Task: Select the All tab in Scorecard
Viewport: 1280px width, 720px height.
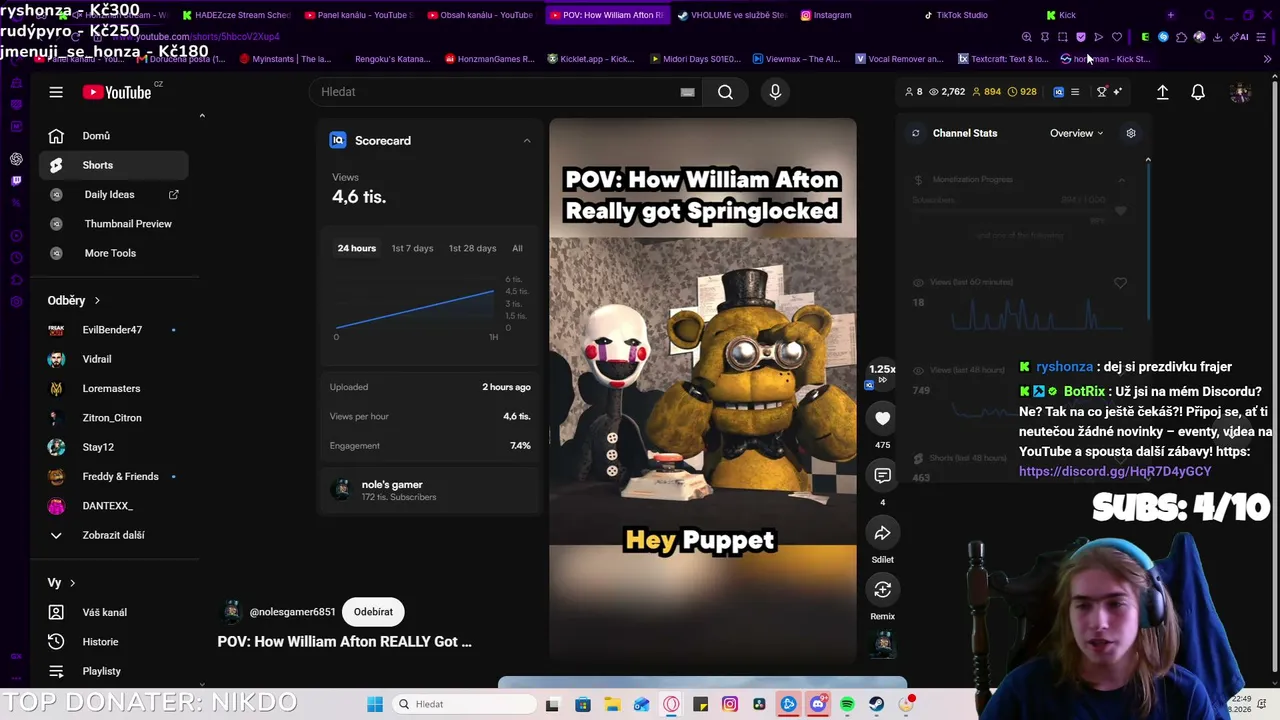Action: click(517, 248)
